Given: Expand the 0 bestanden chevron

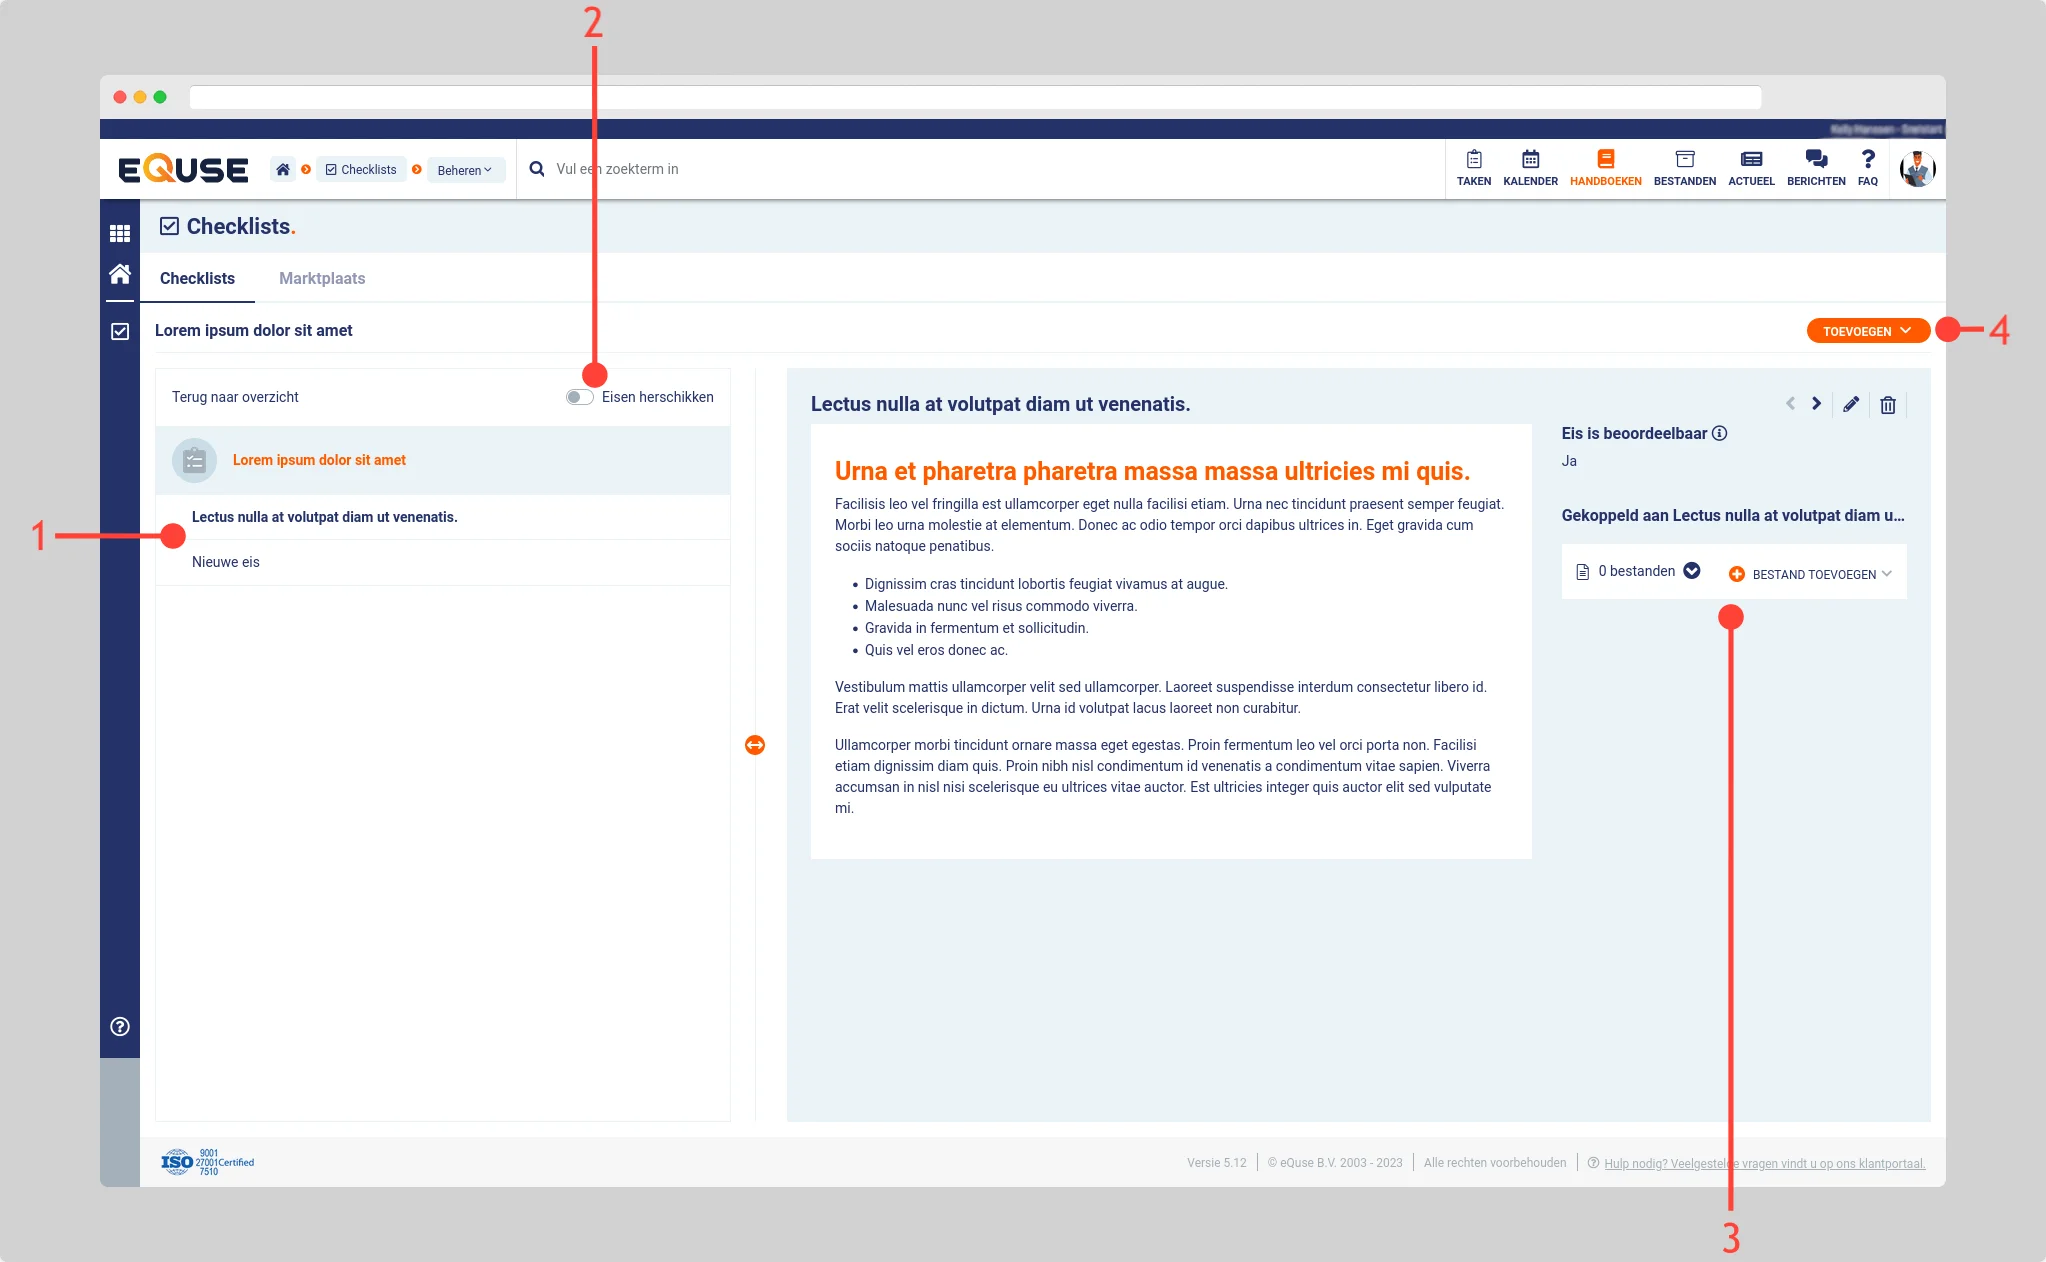Looking at the screenshot, I should (x=1692, y=571).
